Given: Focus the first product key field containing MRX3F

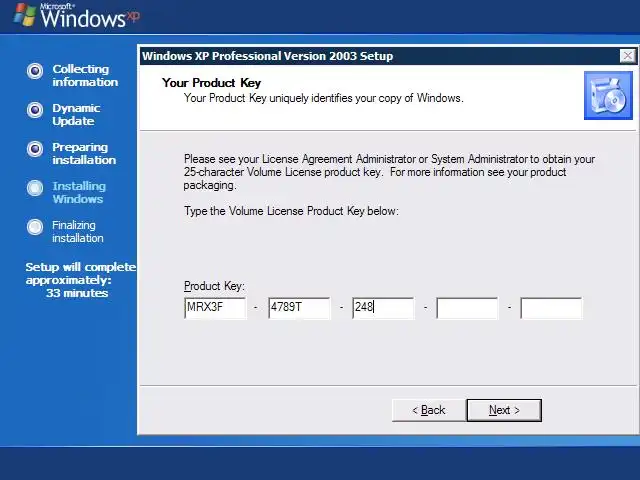Looking at the screenshot, I should click(215, 308).
